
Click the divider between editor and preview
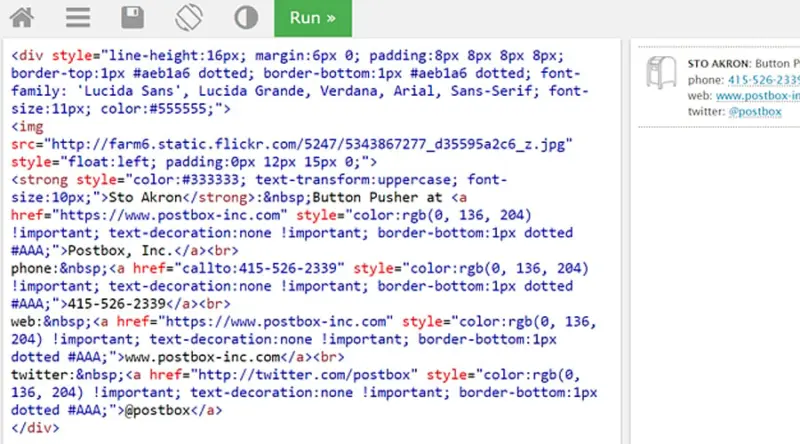click(624, 240)
